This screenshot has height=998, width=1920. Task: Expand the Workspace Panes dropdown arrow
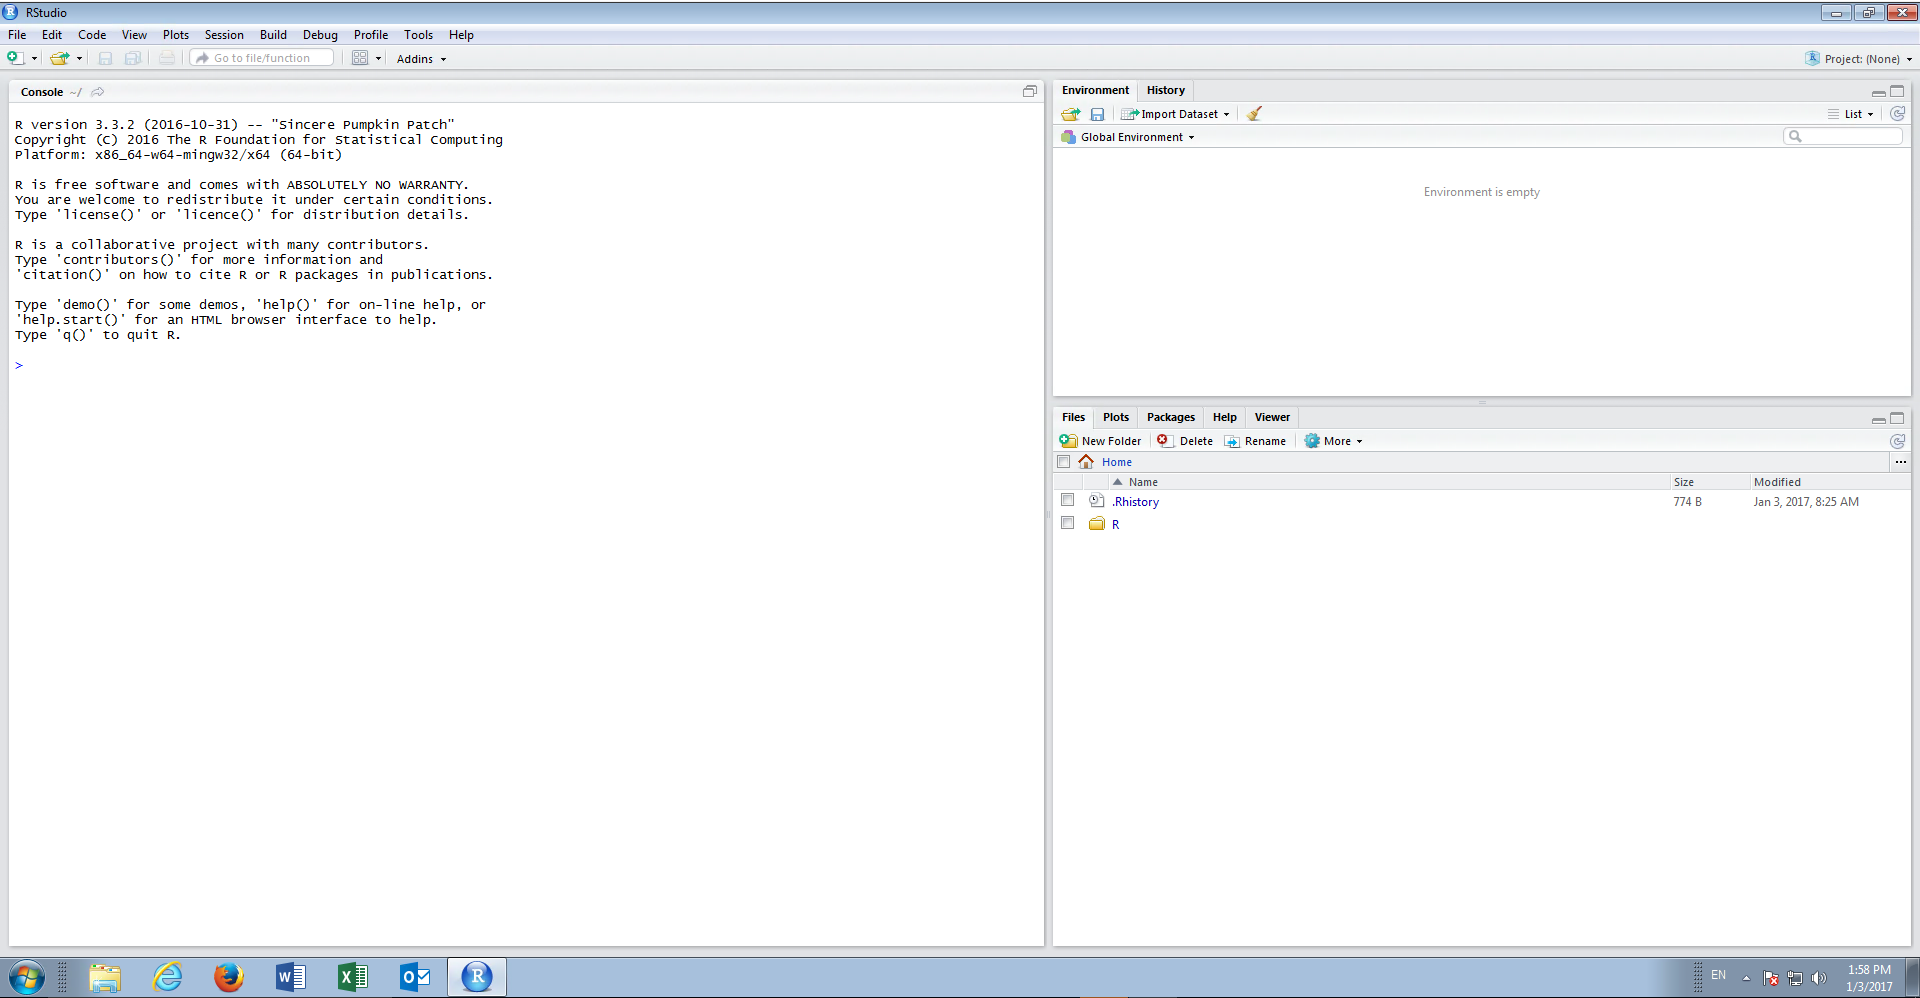[378, 59]
